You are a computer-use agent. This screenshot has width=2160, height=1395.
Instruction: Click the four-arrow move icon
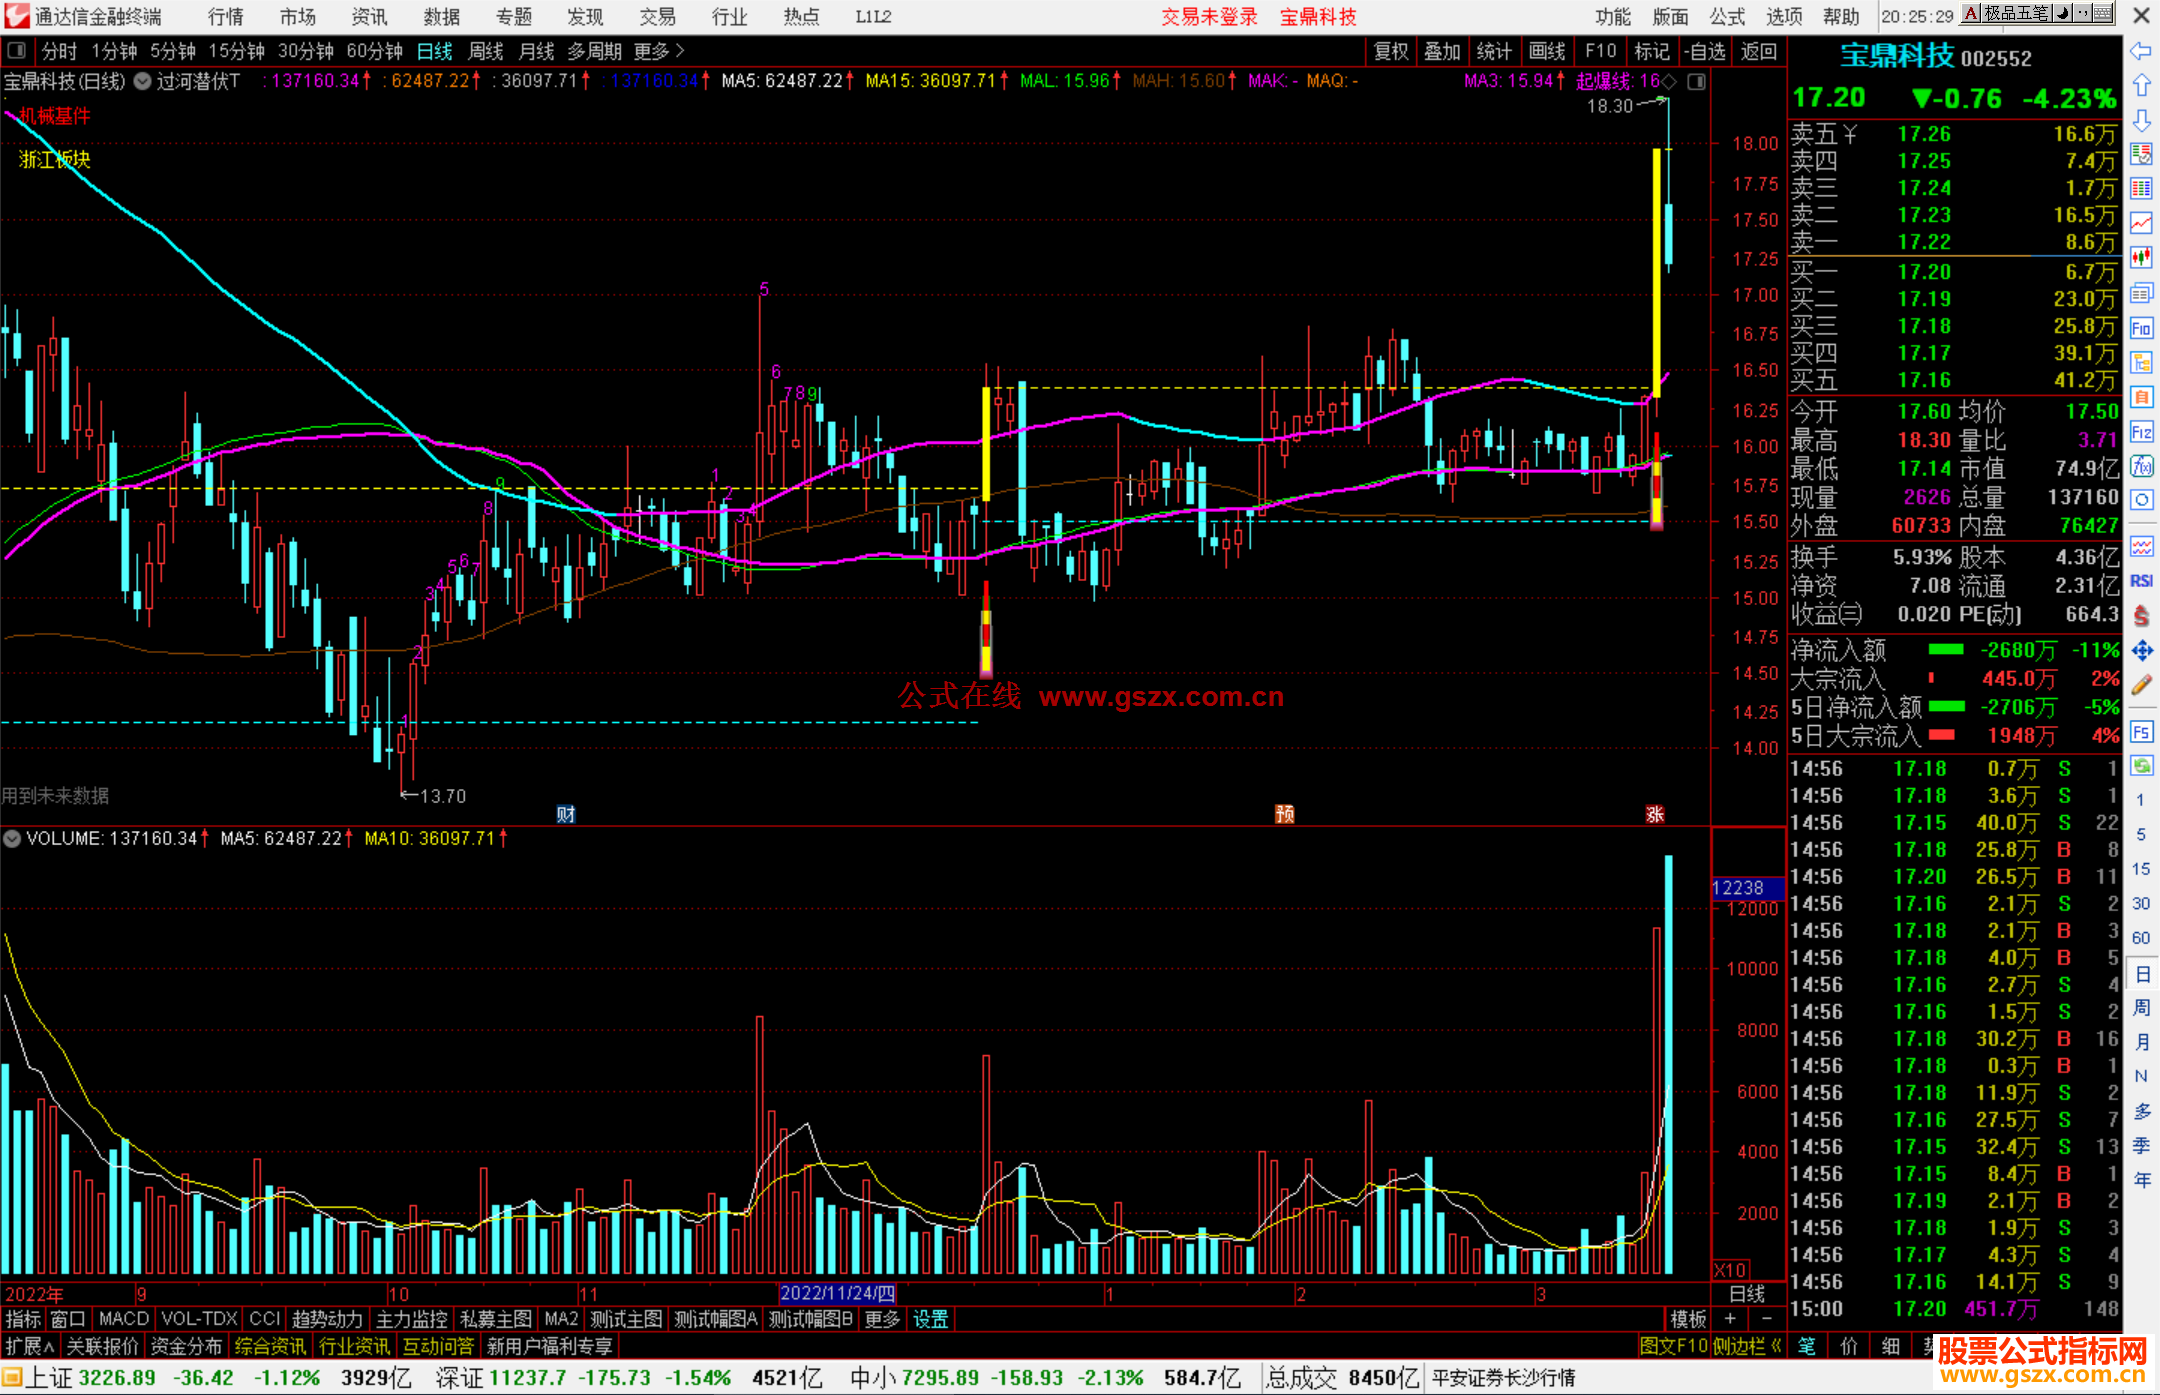point(2141,651)
